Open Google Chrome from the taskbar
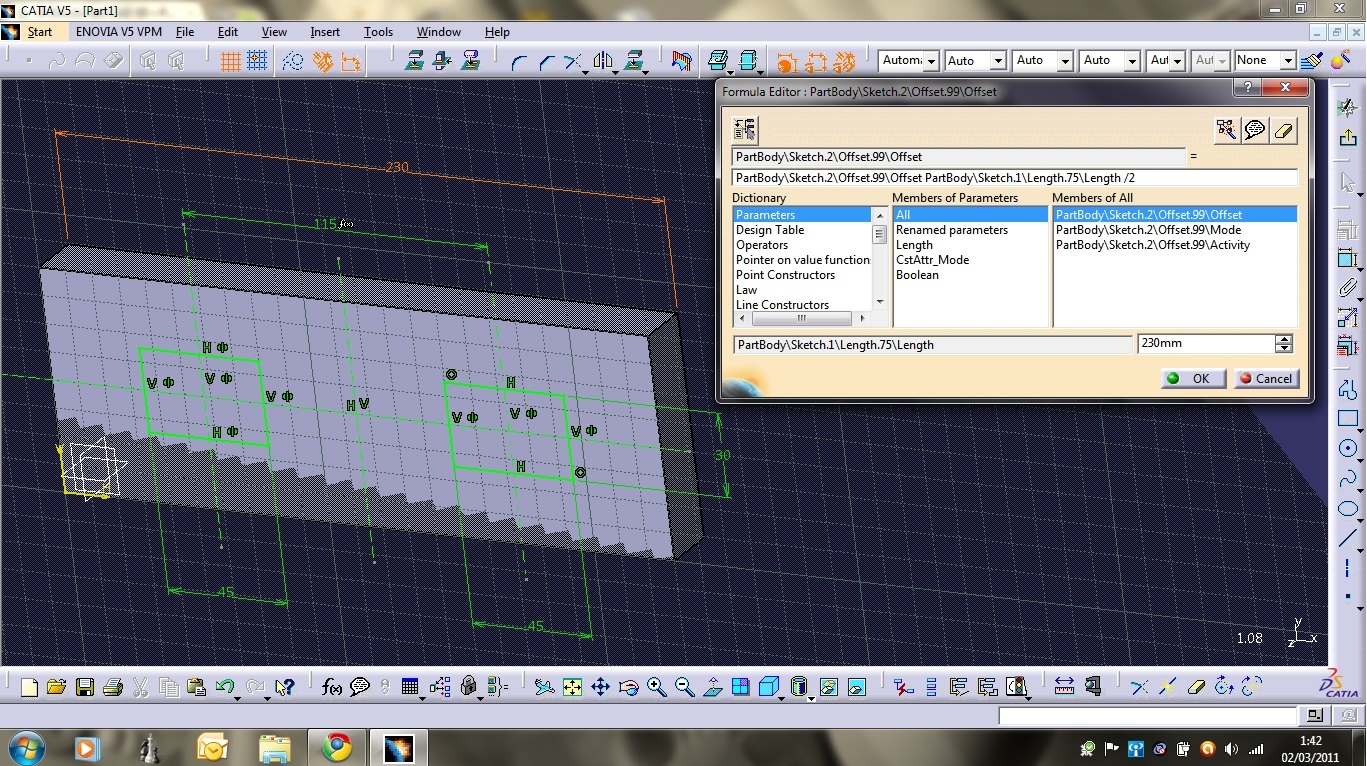The height and width of the screenshot is (766, 1367). tap(336, 747)
